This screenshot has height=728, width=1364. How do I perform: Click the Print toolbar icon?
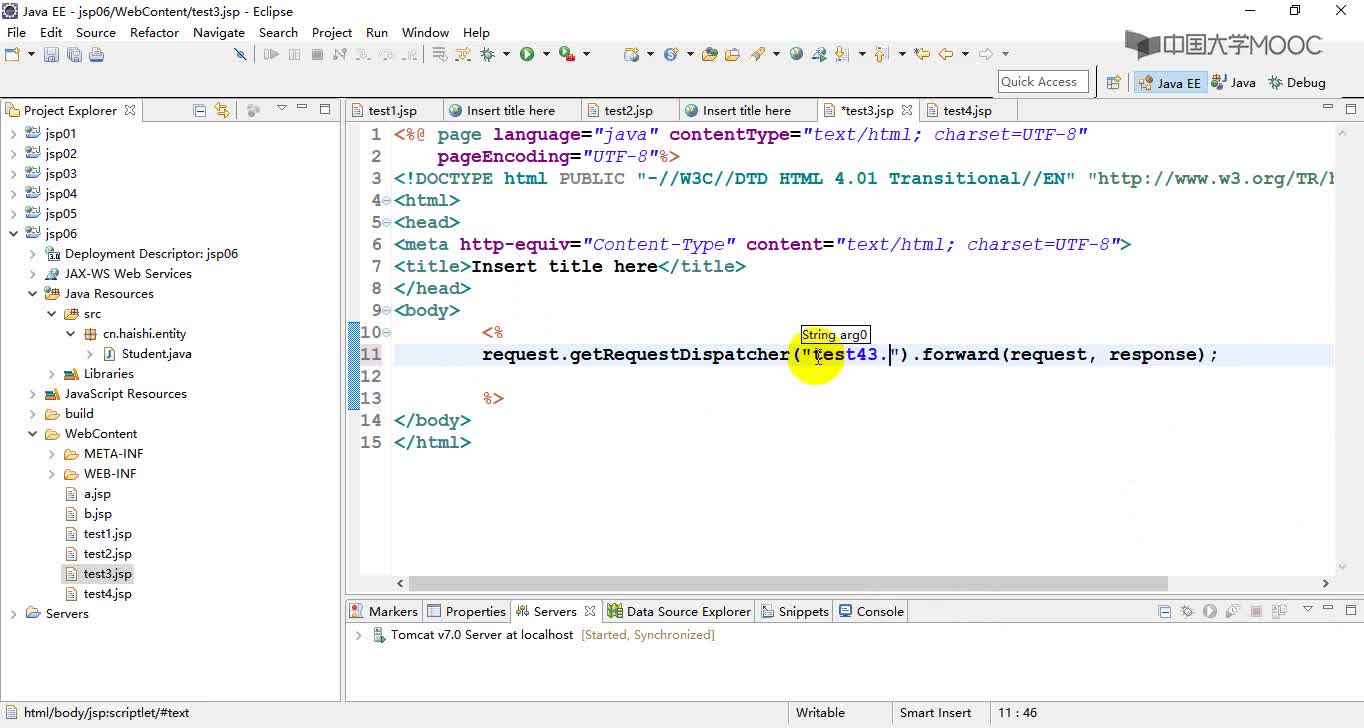coord(96,54)
